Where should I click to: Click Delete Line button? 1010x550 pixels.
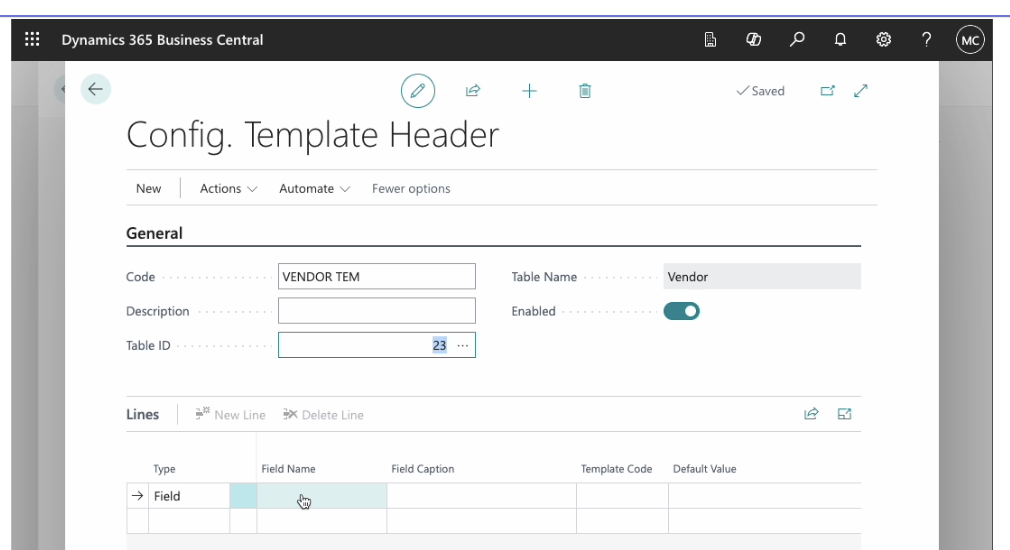pos(324,415)
